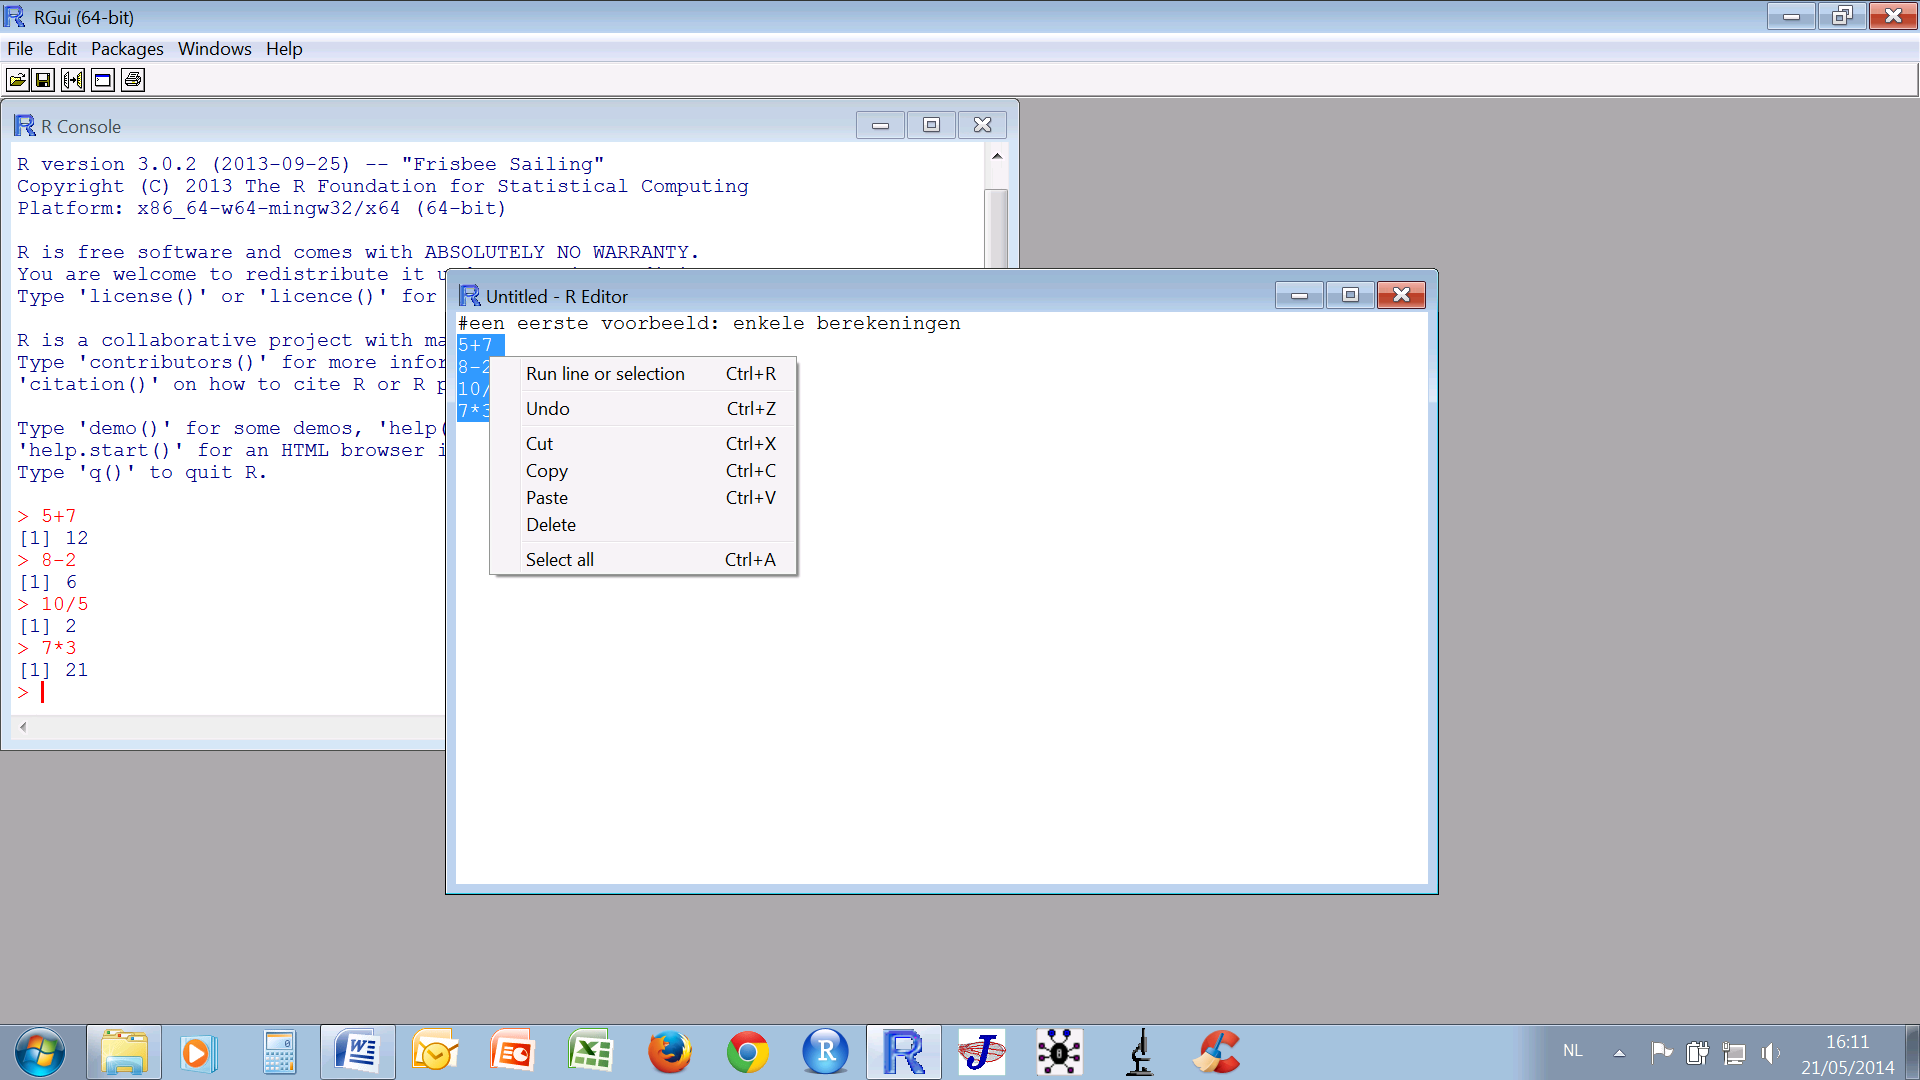Choose Select all in context menu

point(560,560)
